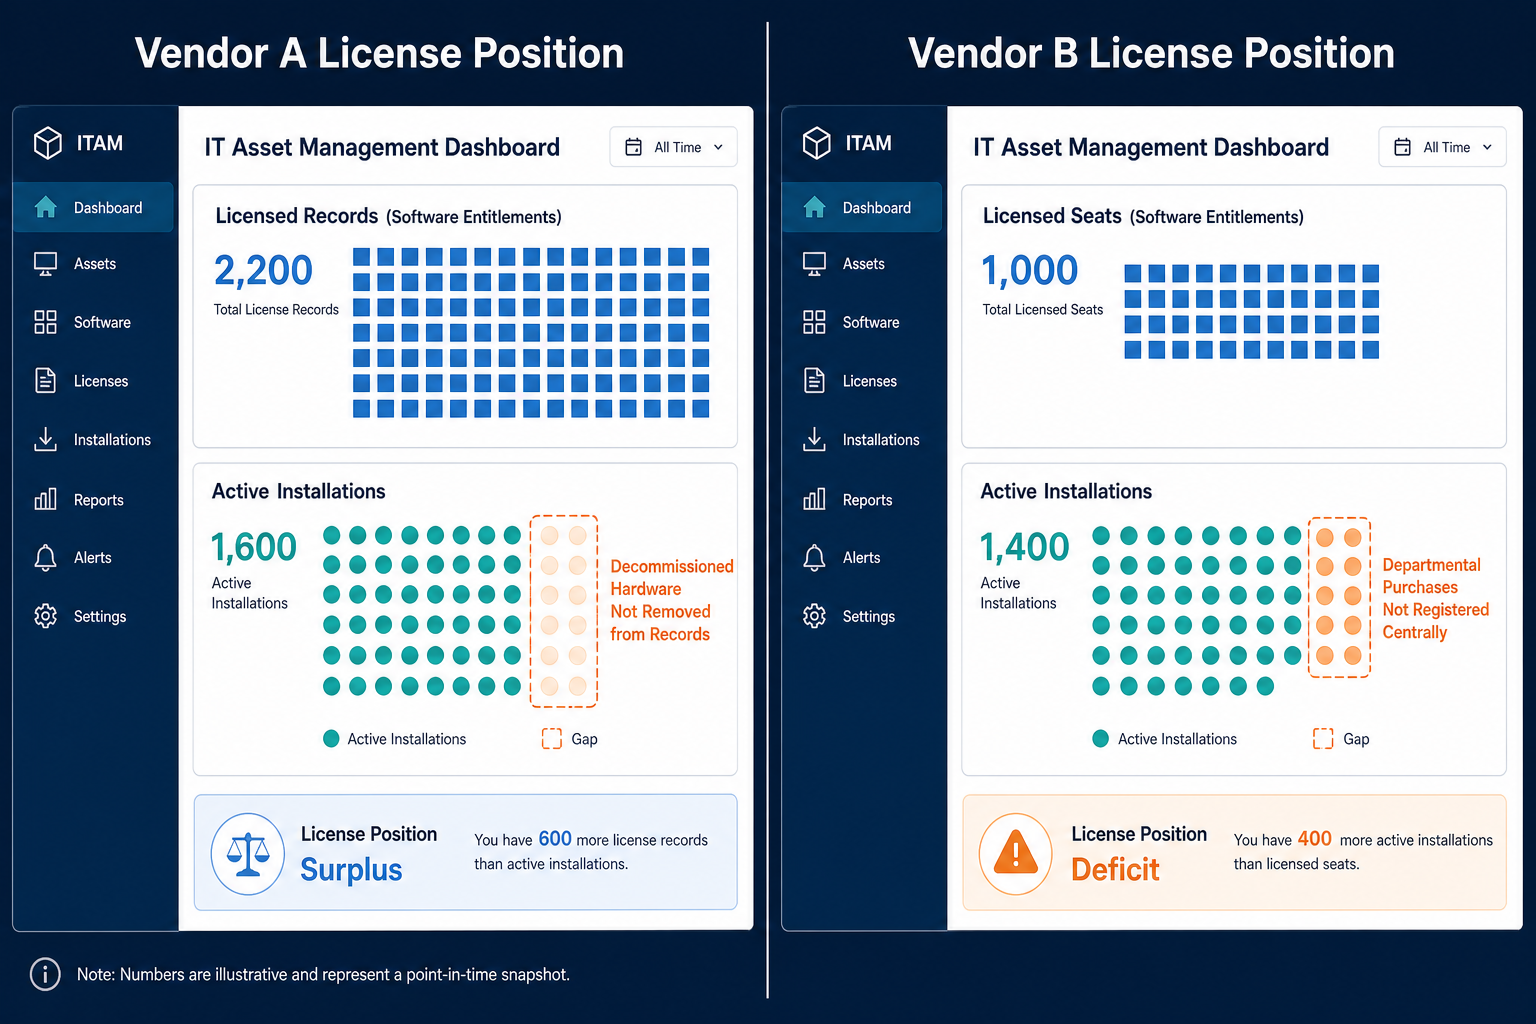Expand the All Time chevron in Vendor A

pos(718,147)
